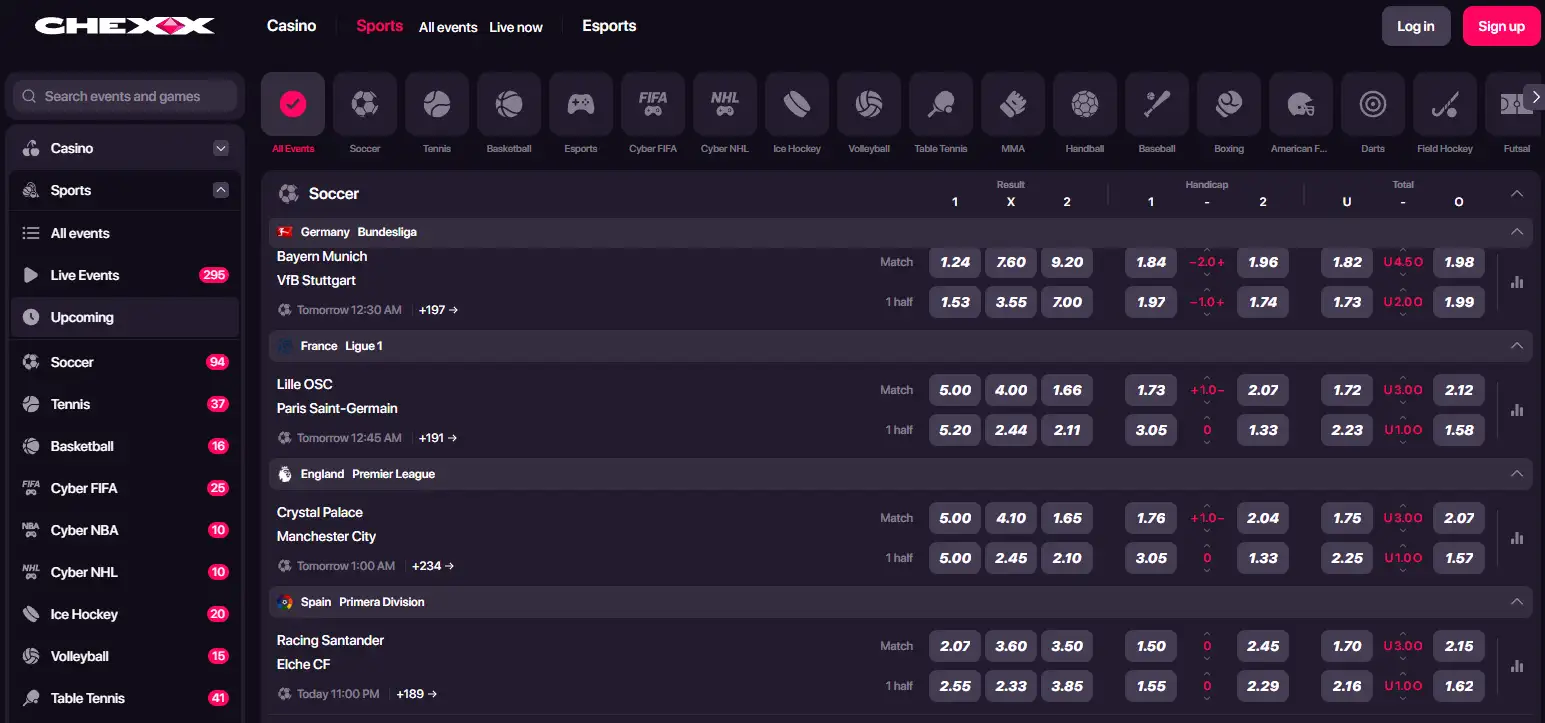1545x723 pixels.
Task: Open statistics icon for Bayern Munich match
Action: coord(1517,282)
